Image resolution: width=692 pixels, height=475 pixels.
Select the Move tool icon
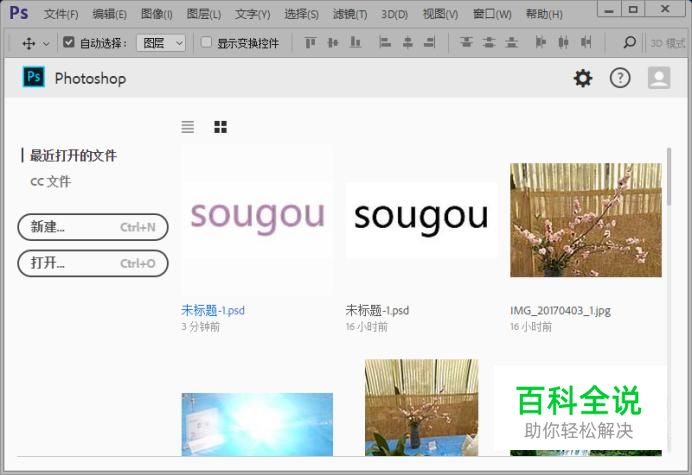(x=28, y=43)
